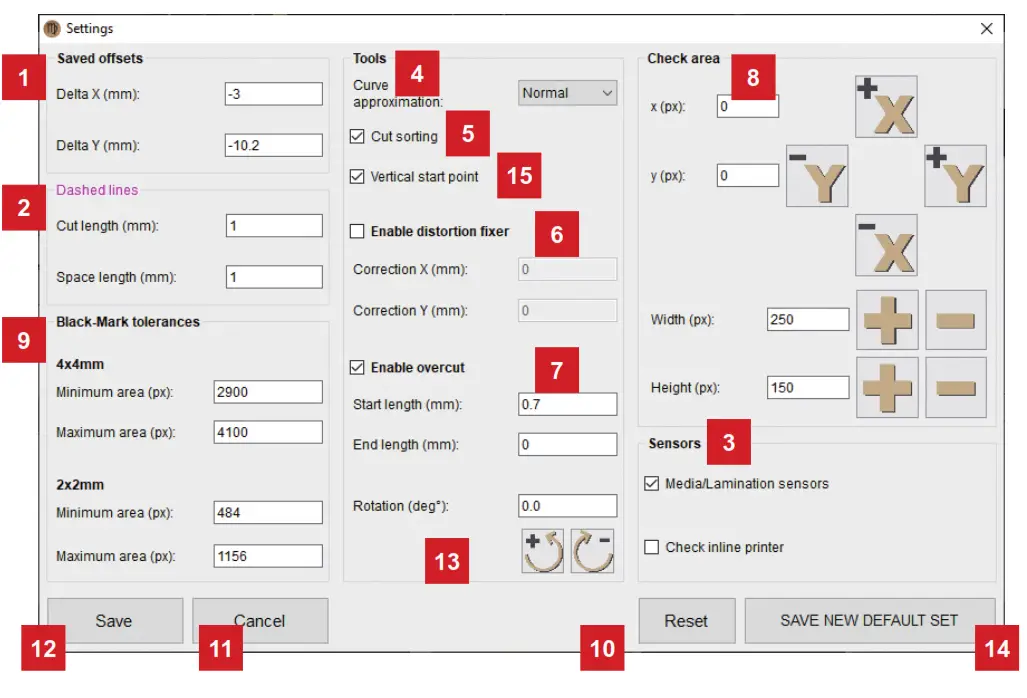1027x698 pixels.
Task: Increase Height with the plus icon
Action: pyautogui.click(x=886, y=386)
